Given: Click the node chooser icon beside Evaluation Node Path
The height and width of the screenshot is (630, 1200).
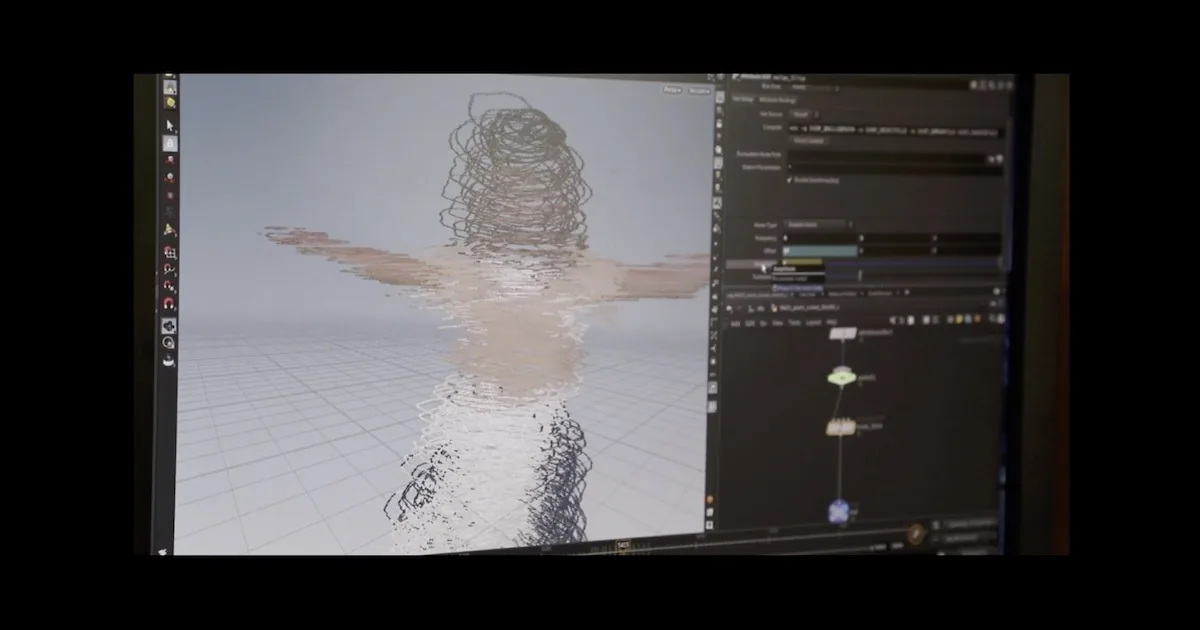Looking at the screenshot, I should coord(991,158).
